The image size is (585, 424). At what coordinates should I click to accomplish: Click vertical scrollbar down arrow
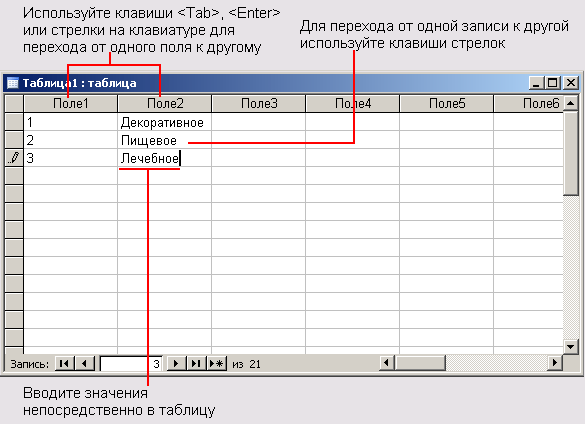tap(570, 346)
